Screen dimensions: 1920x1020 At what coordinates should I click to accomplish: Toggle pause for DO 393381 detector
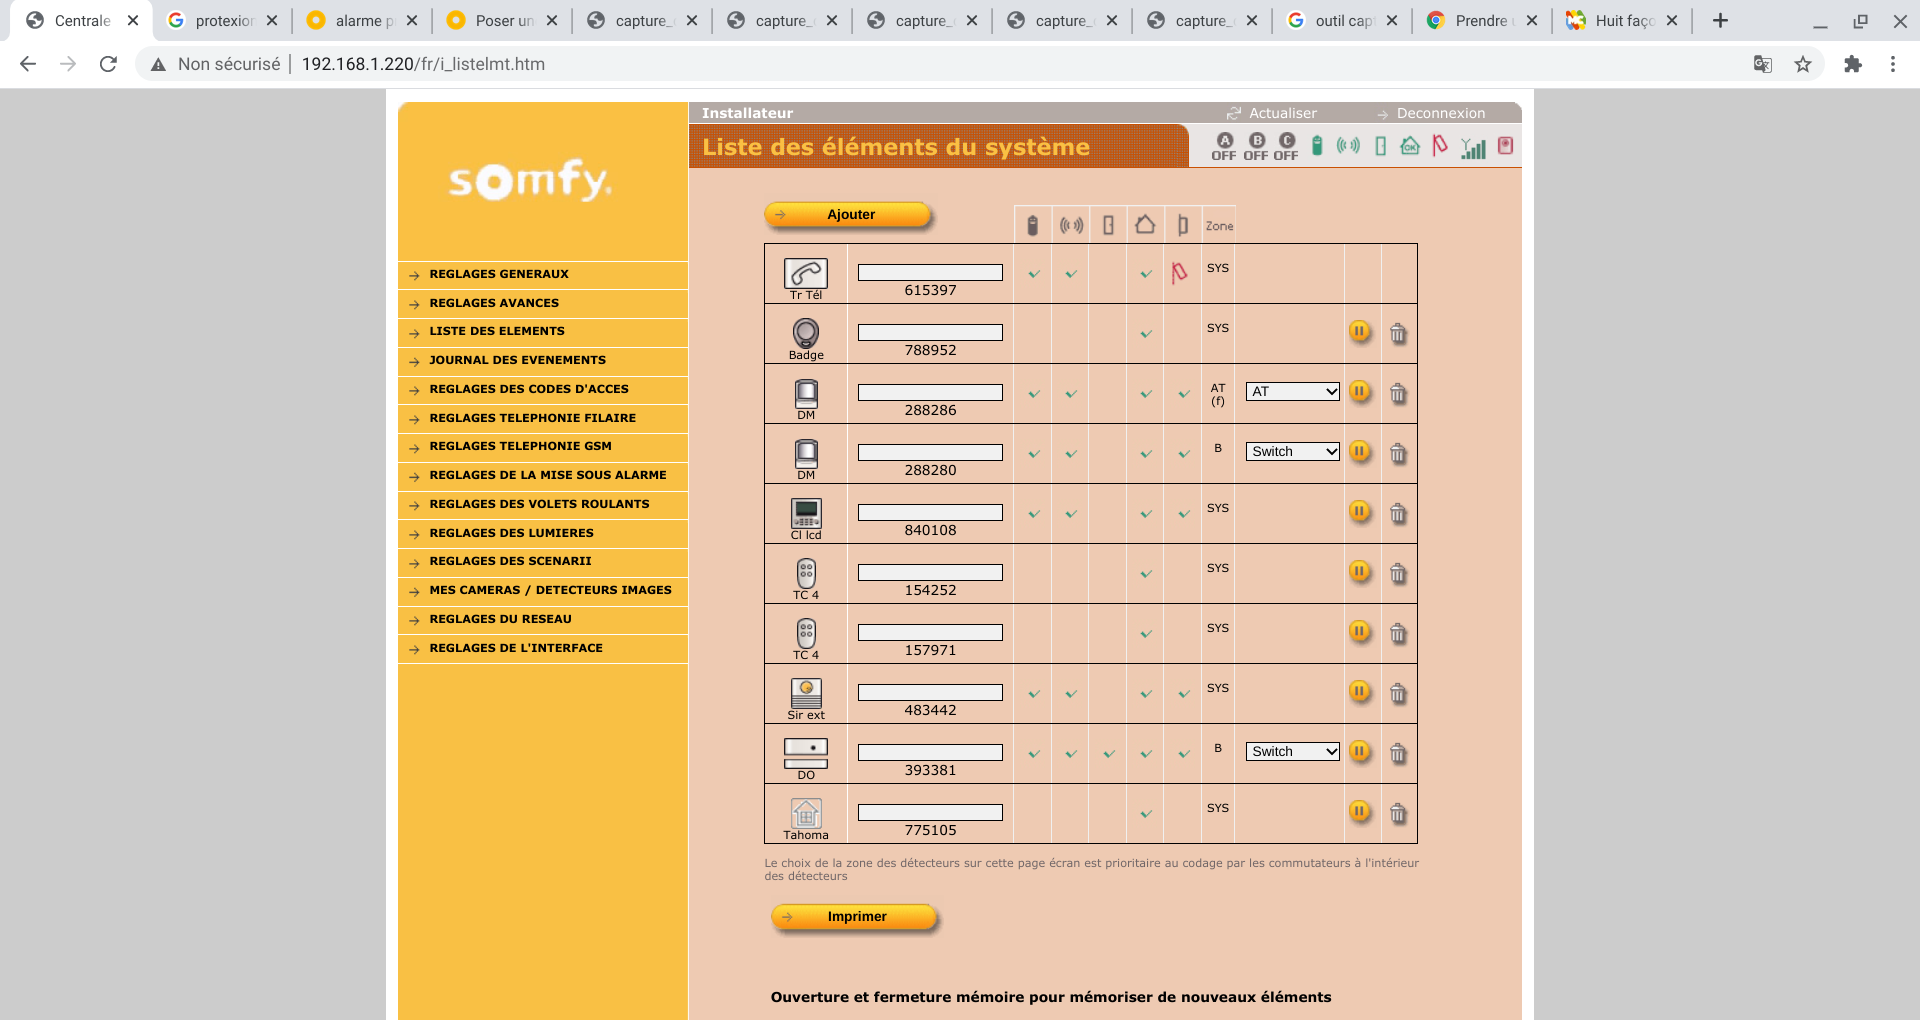1359,752
